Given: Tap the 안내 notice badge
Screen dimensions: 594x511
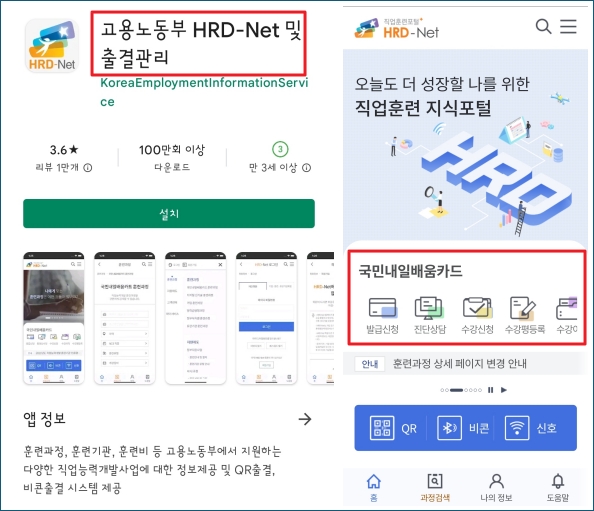Looking at the screenshot, I should click(x=370, y=364).
